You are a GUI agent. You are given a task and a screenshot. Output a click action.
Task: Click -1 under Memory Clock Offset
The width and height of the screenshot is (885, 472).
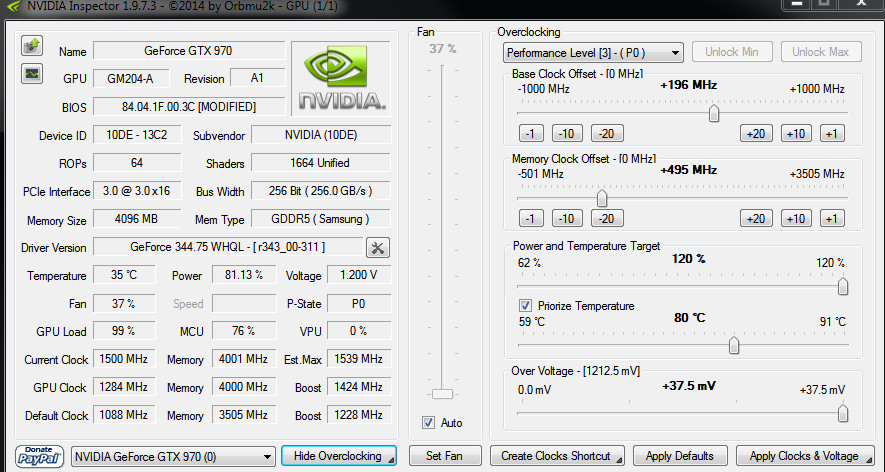click(531, 218)
